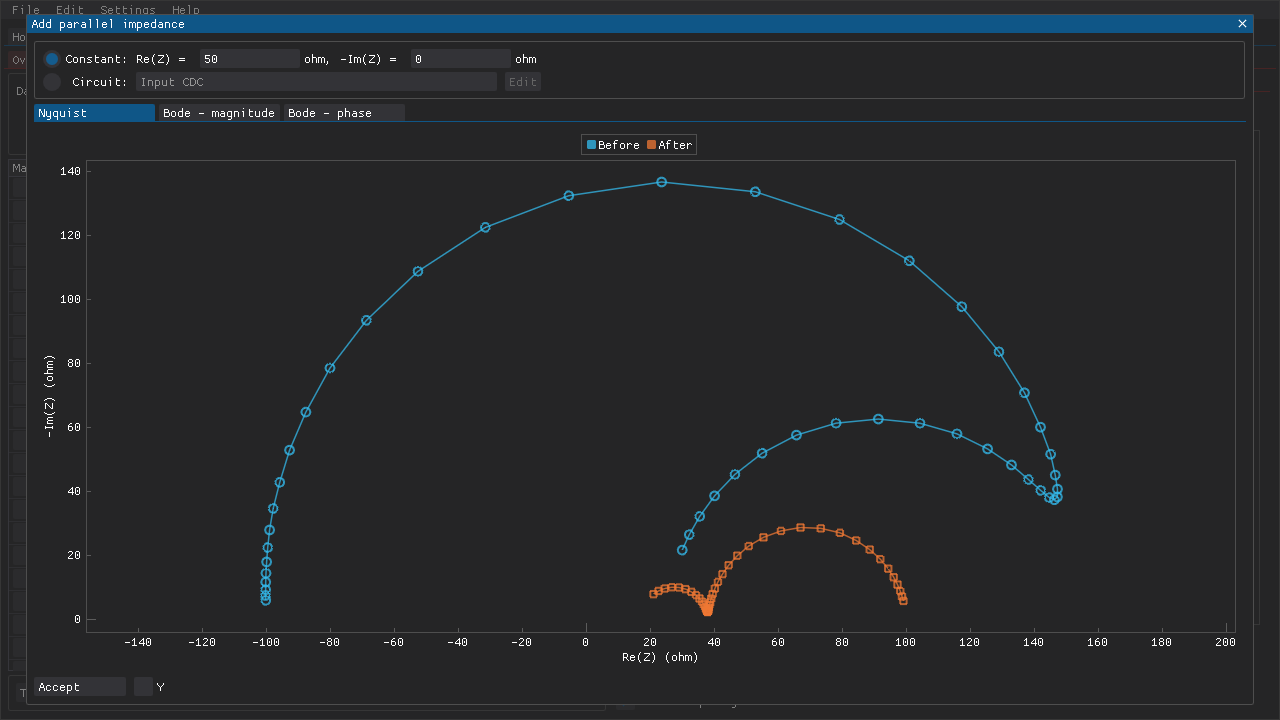Select the Circuit impedance radio button
Screen dimensions: 1280x720
(52, 82)
